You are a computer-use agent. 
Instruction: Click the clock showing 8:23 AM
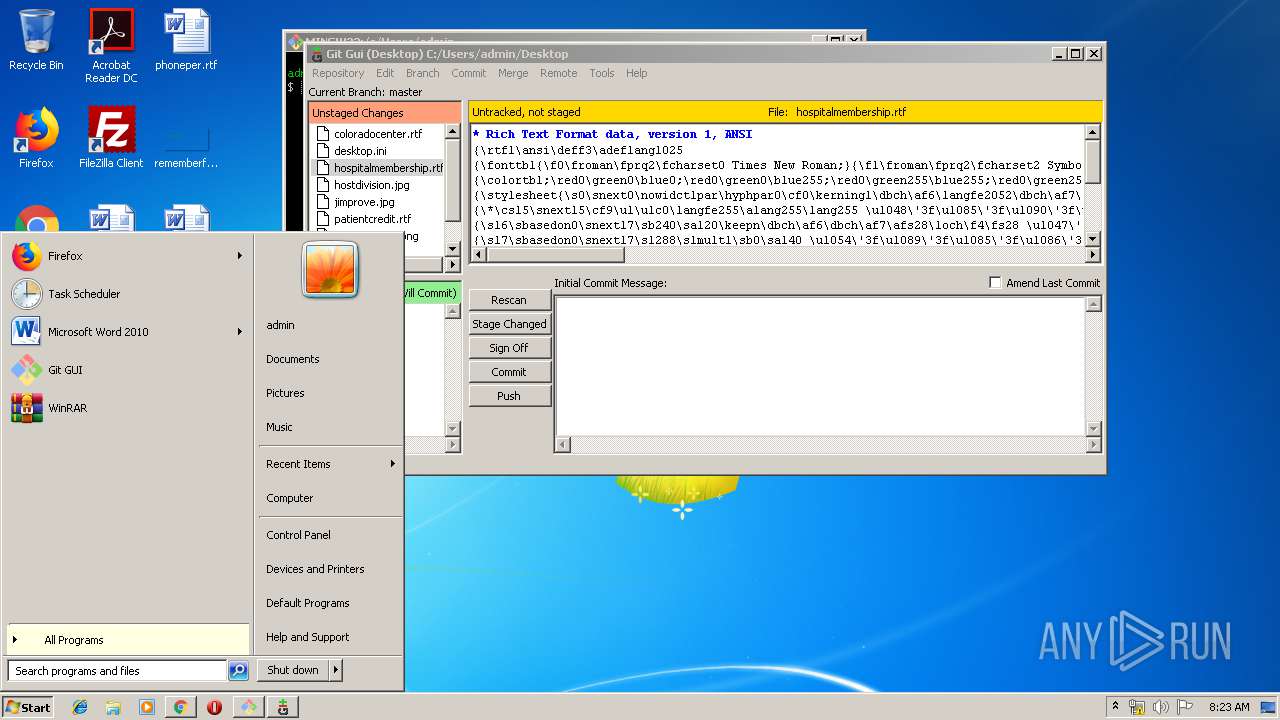pos(1229,707)
